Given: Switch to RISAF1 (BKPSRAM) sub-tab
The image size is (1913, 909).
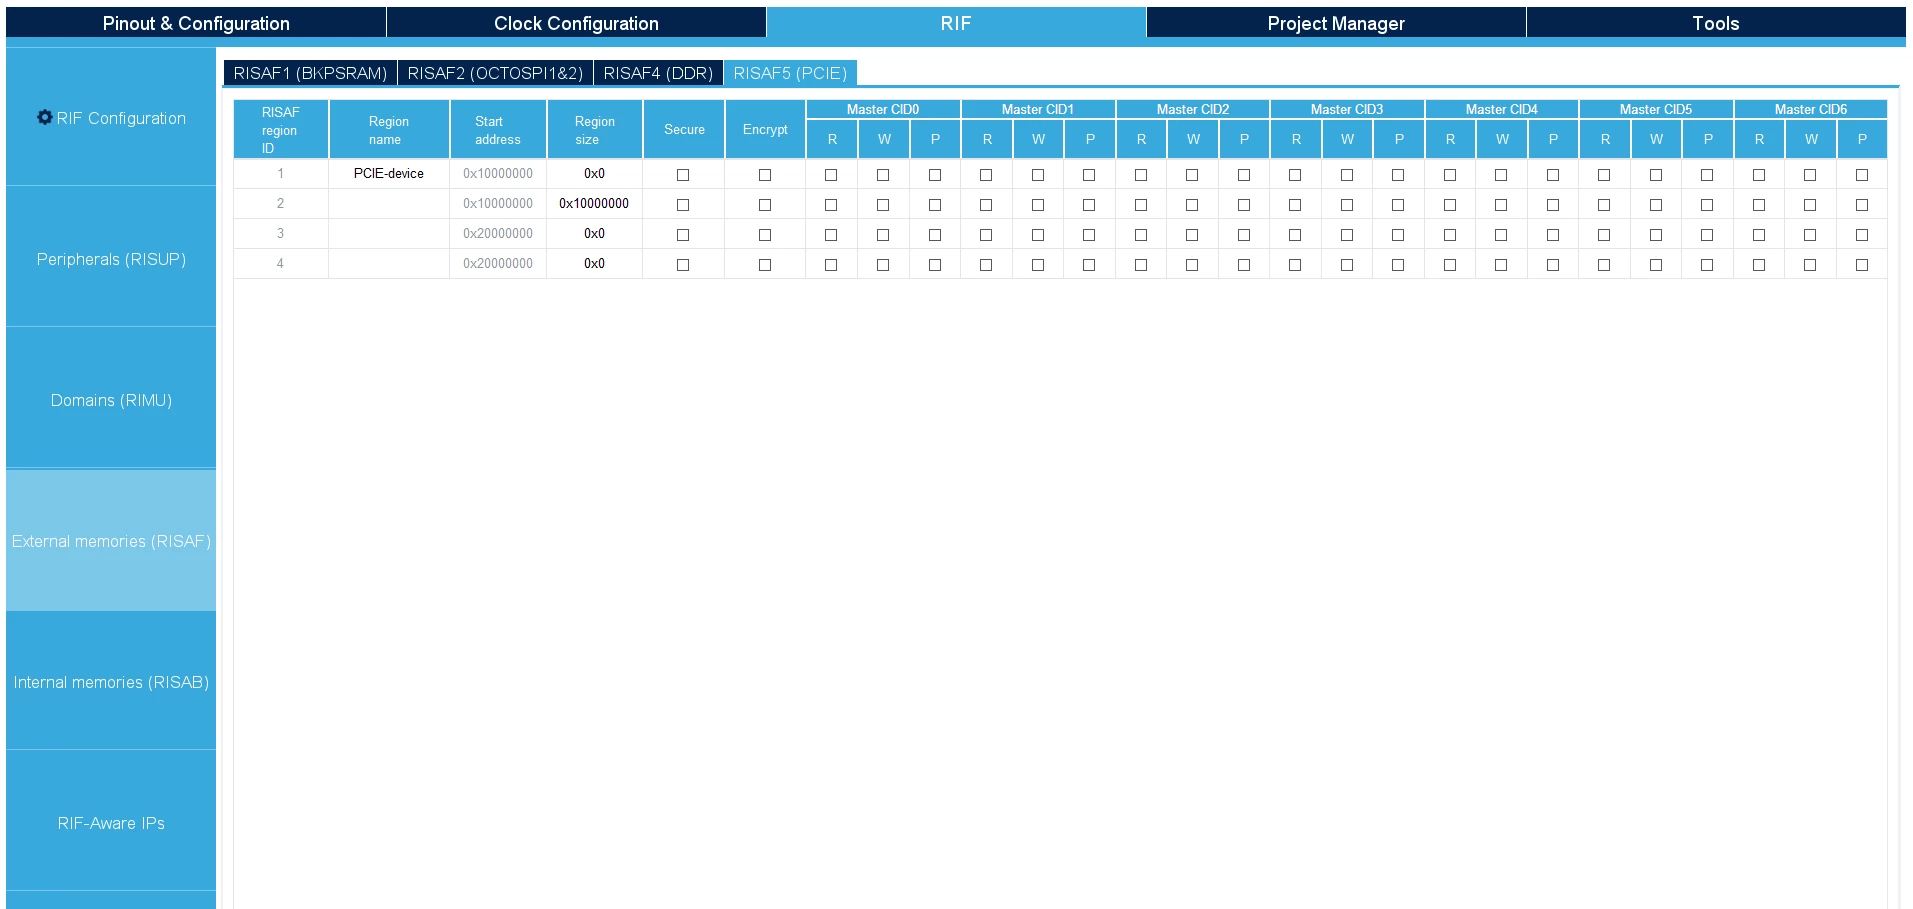Looking at the screenshot, I should coord(310,73).
